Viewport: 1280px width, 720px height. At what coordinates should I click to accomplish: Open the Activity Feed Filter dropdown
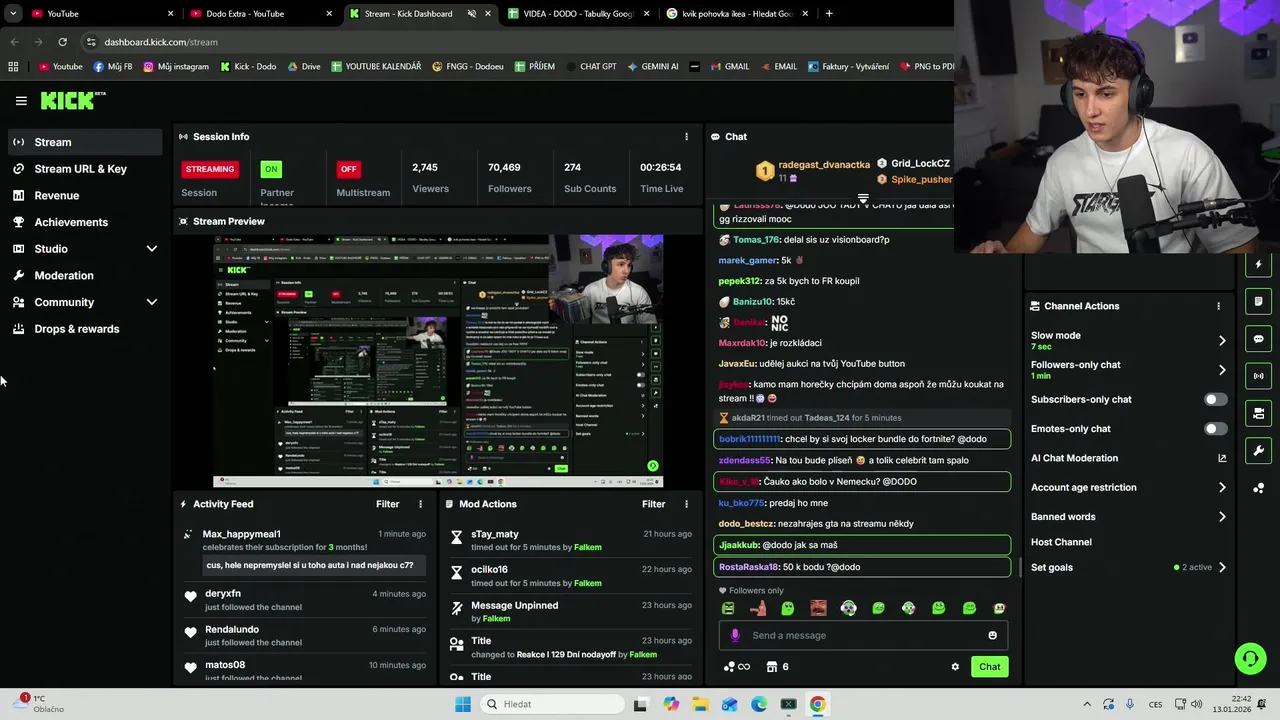(387, 504)
